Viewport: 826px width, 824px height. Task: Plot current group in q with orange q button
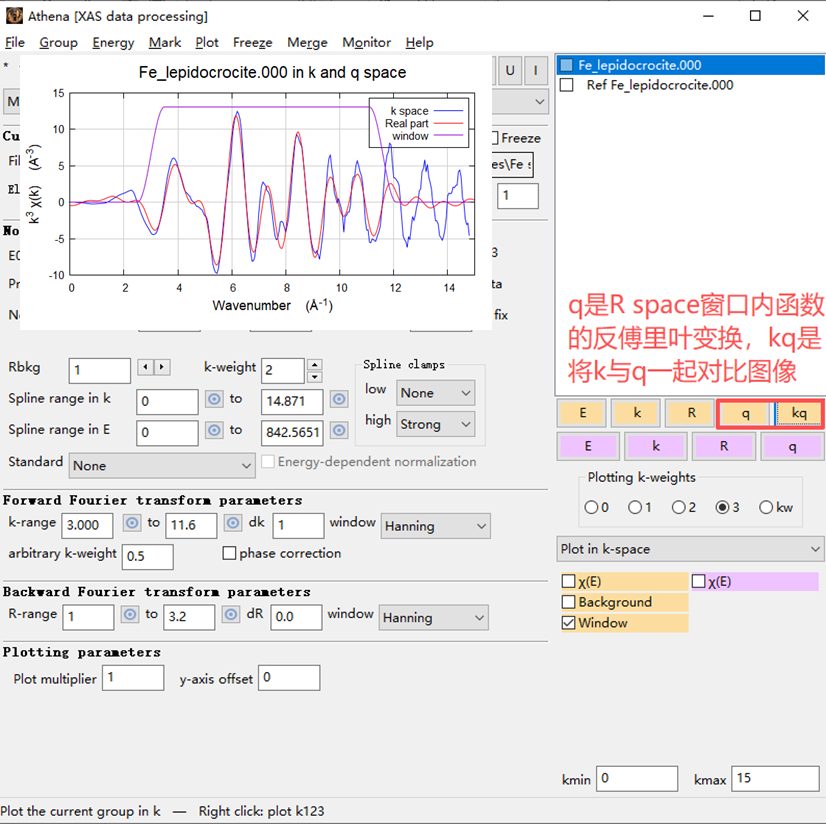pos(745,413)
